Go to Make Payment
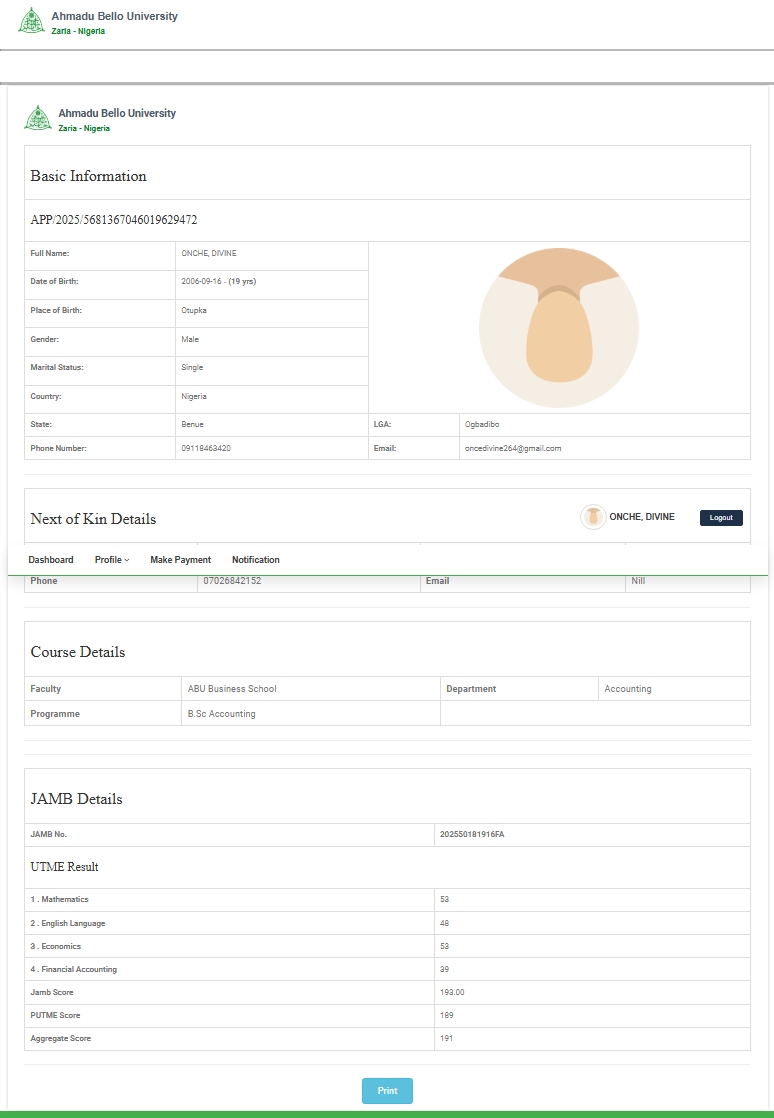This screenshot has height=1118, width=774. (180, 560)
